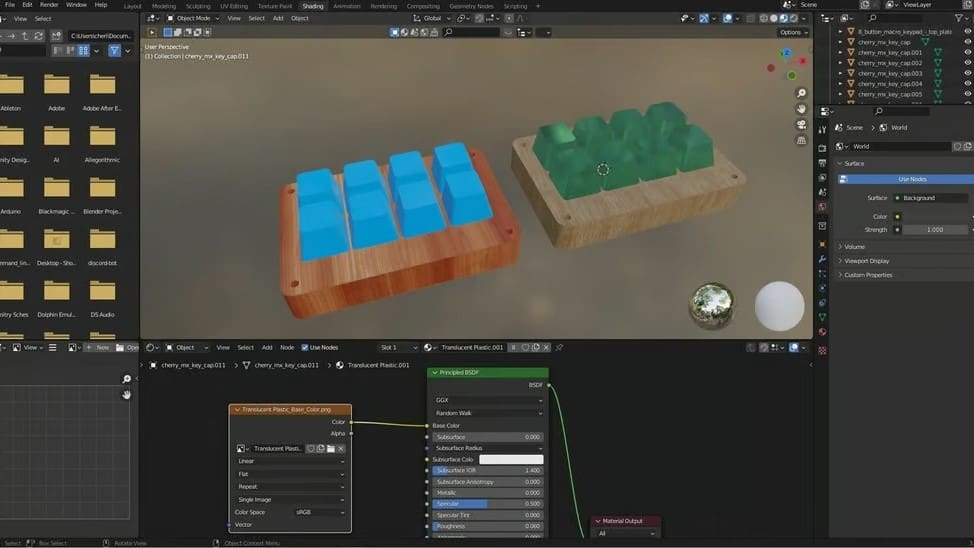Pin the node editor material
The width and height of the screenshot is (974, 548).
coord(559,348)
